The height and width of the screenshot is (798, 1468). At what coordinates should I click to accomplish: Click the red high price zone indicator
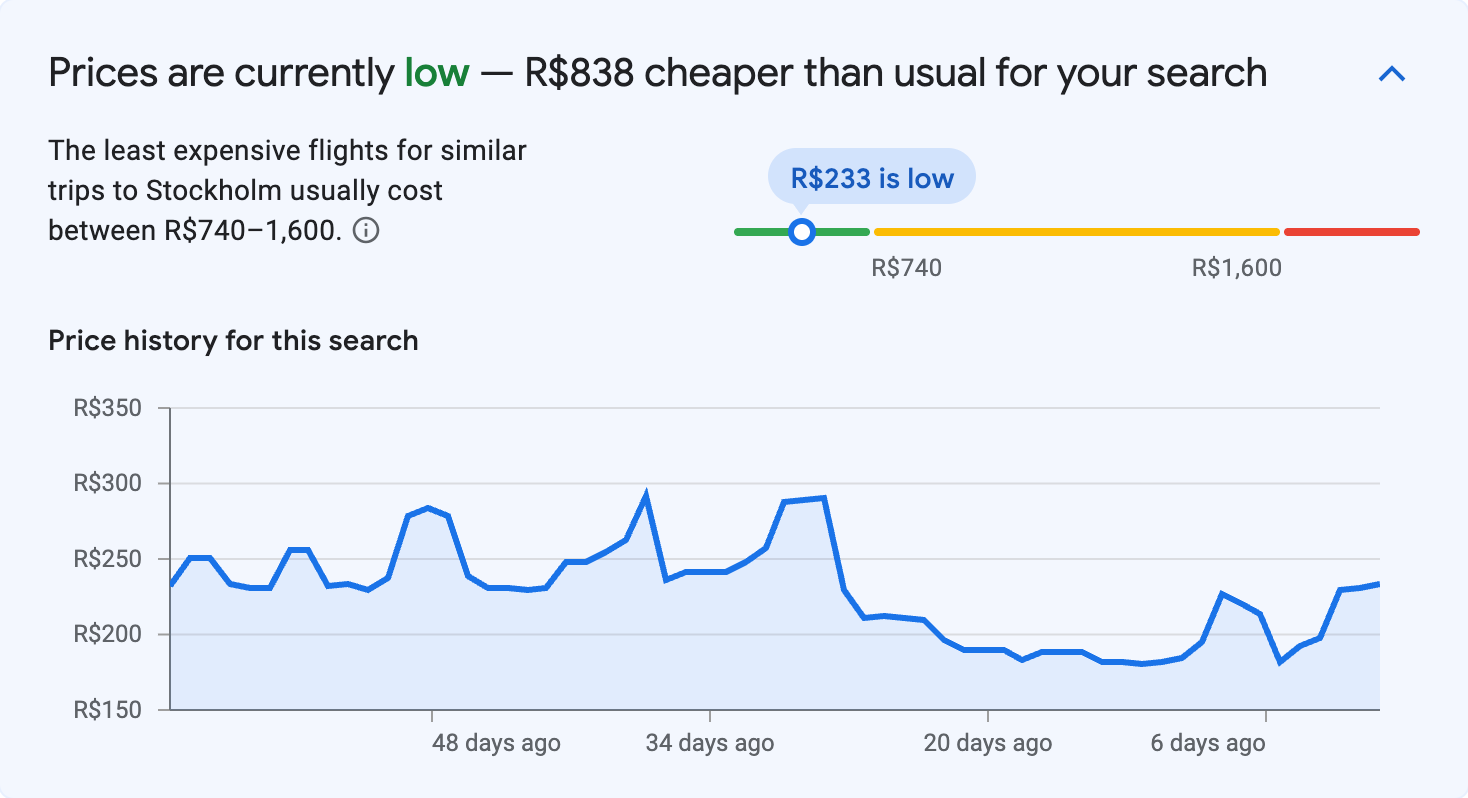coord(1350,231)
